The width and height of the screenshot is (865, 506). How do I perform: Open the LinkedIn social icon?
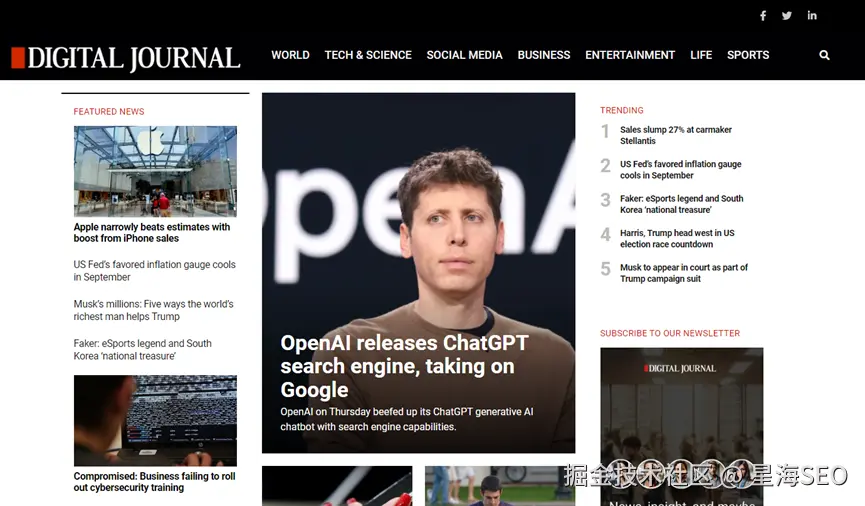click(x=812, y=15)
